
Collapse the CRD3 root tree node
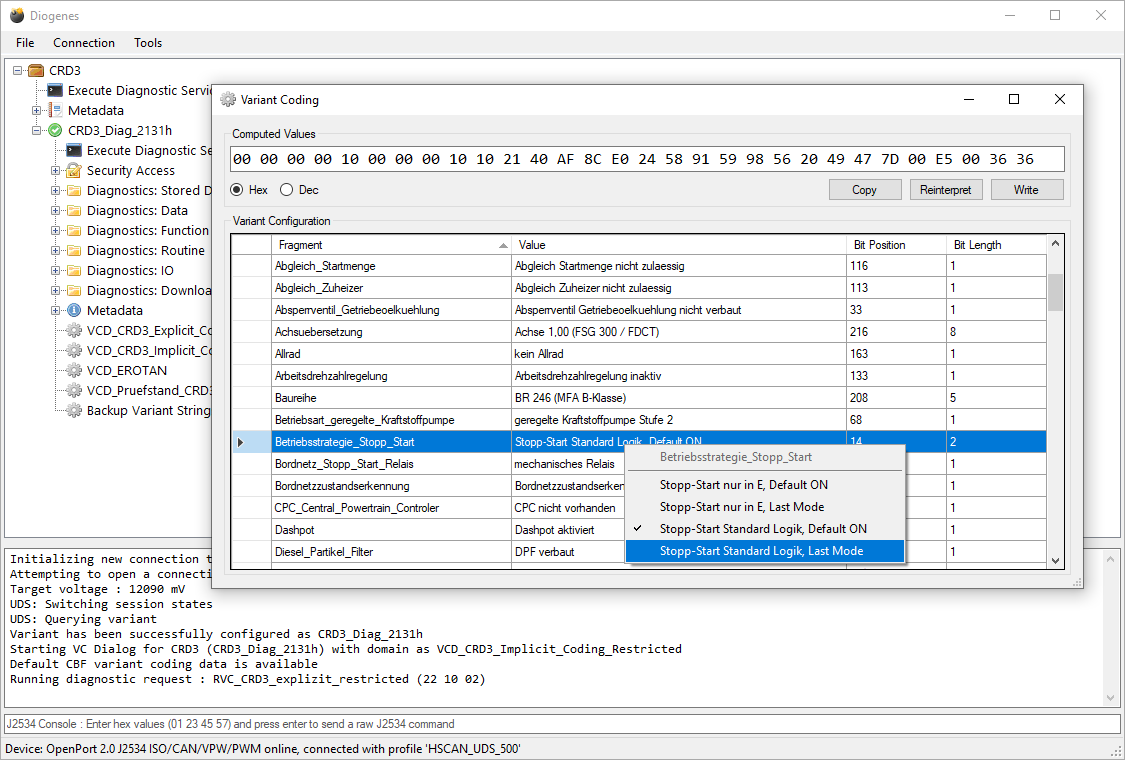(18, 70)
